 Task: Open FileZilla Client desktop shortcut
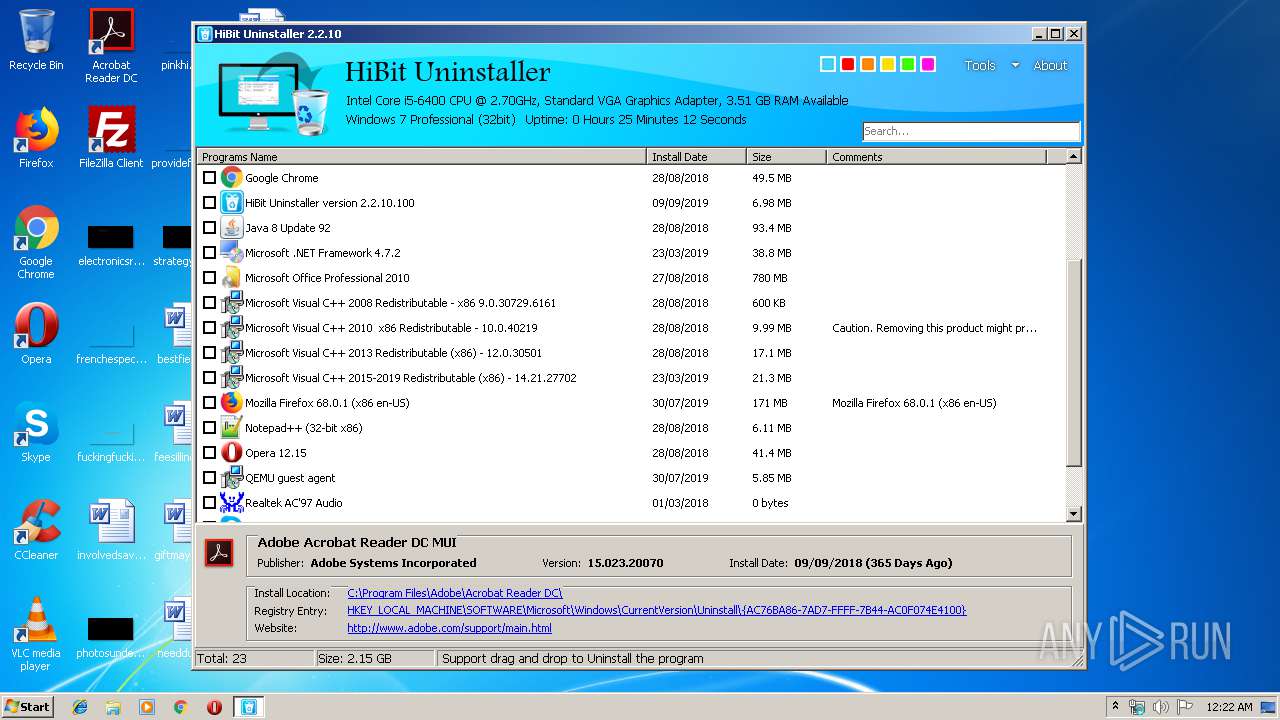[x=111, y=138]
